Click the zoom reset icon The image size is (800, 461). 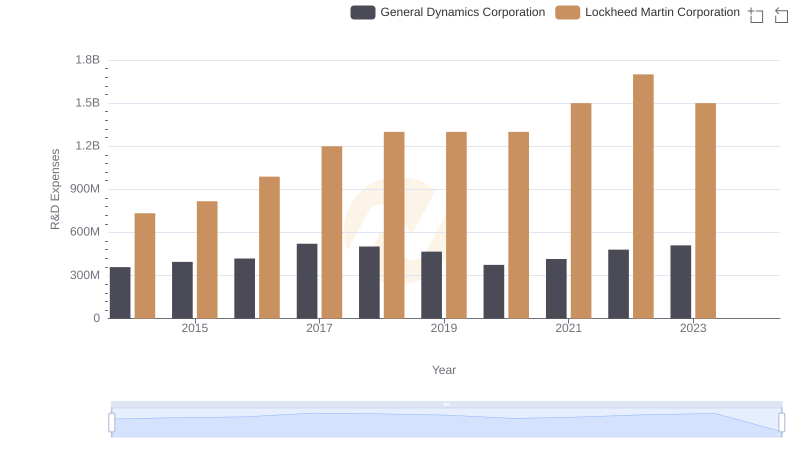pyautogui.click(x=781, y=15)
